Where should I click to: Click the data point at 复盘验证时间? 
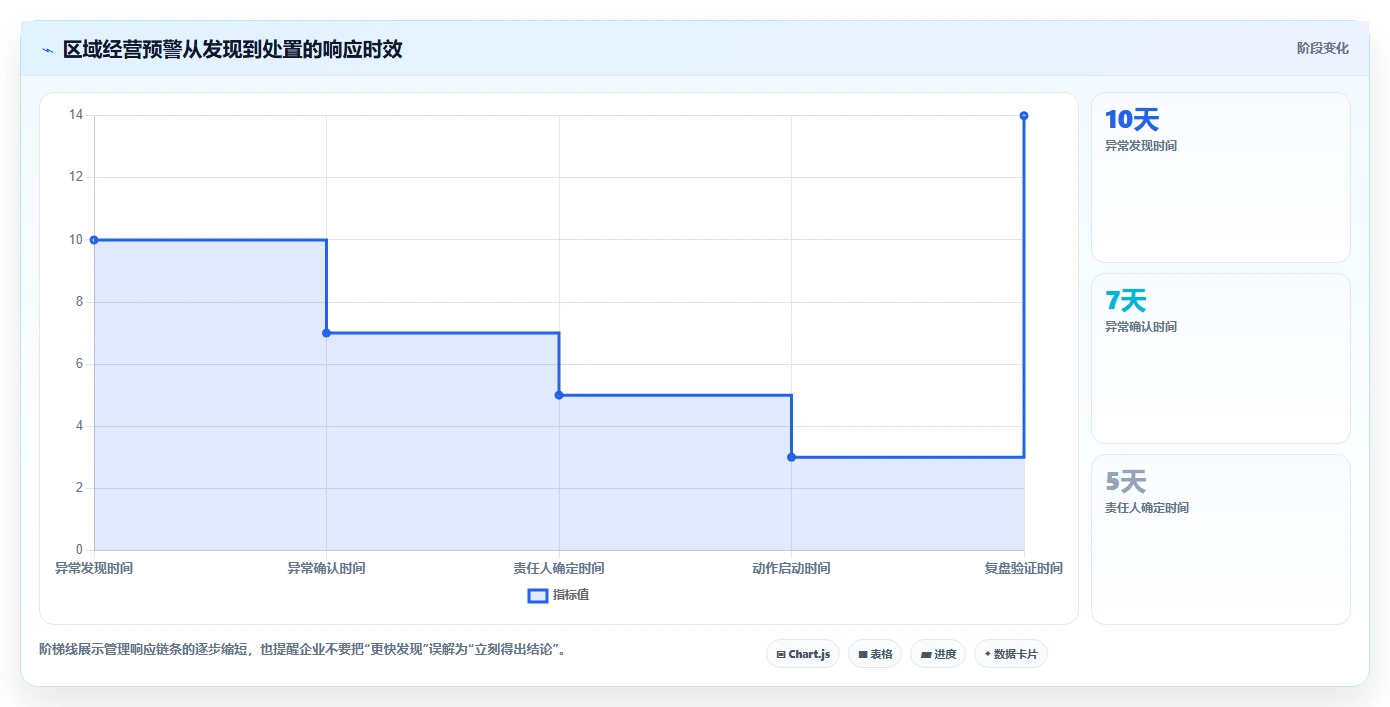1024,116
